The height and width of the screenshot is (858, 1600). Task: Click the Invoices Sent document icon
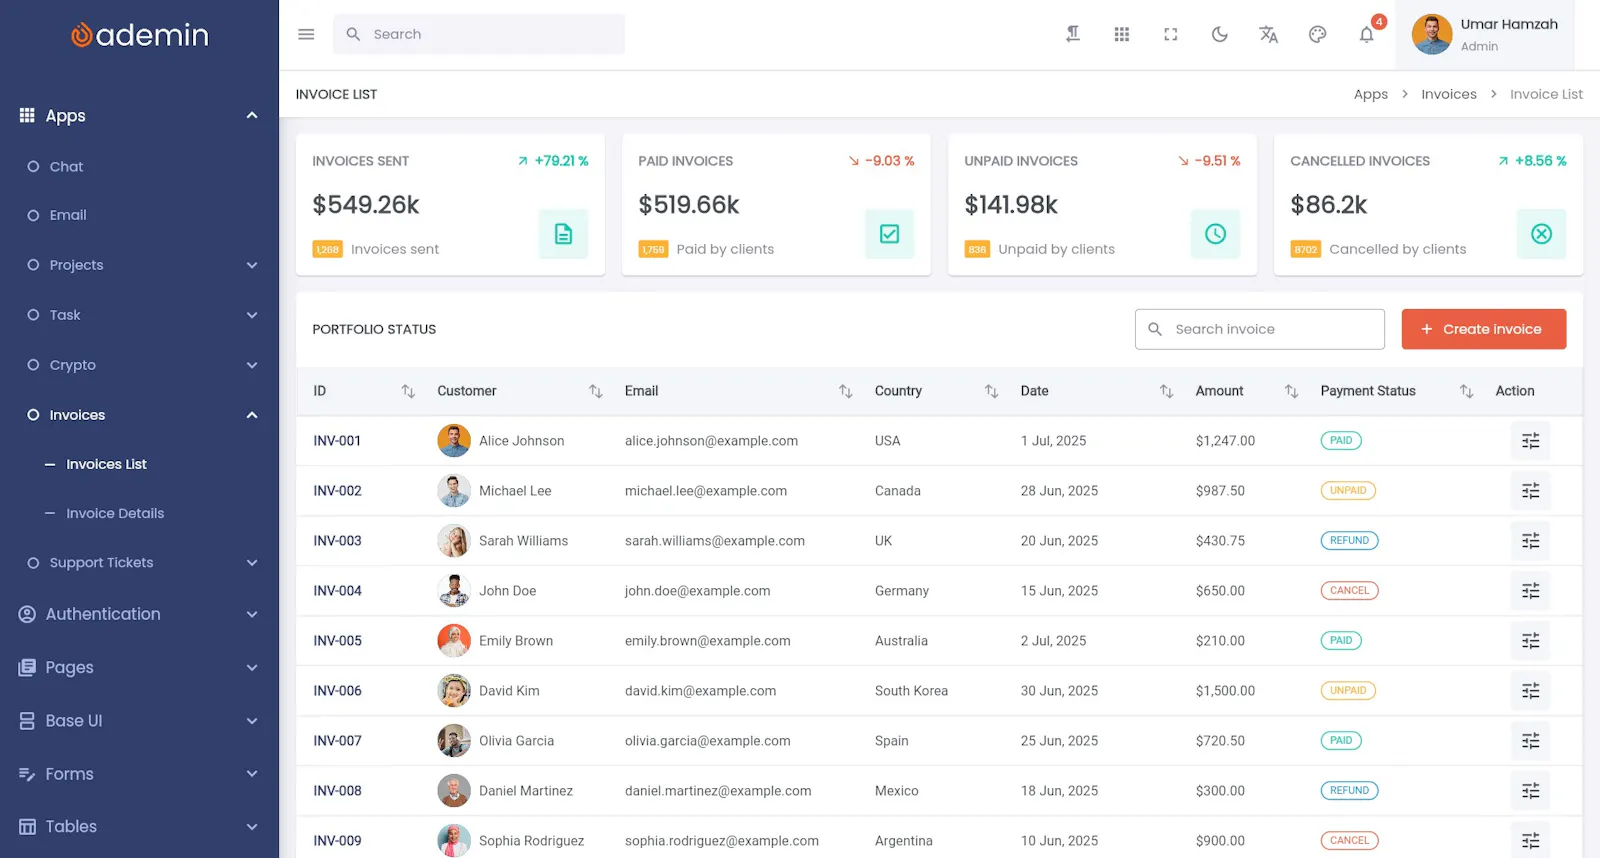563,234
